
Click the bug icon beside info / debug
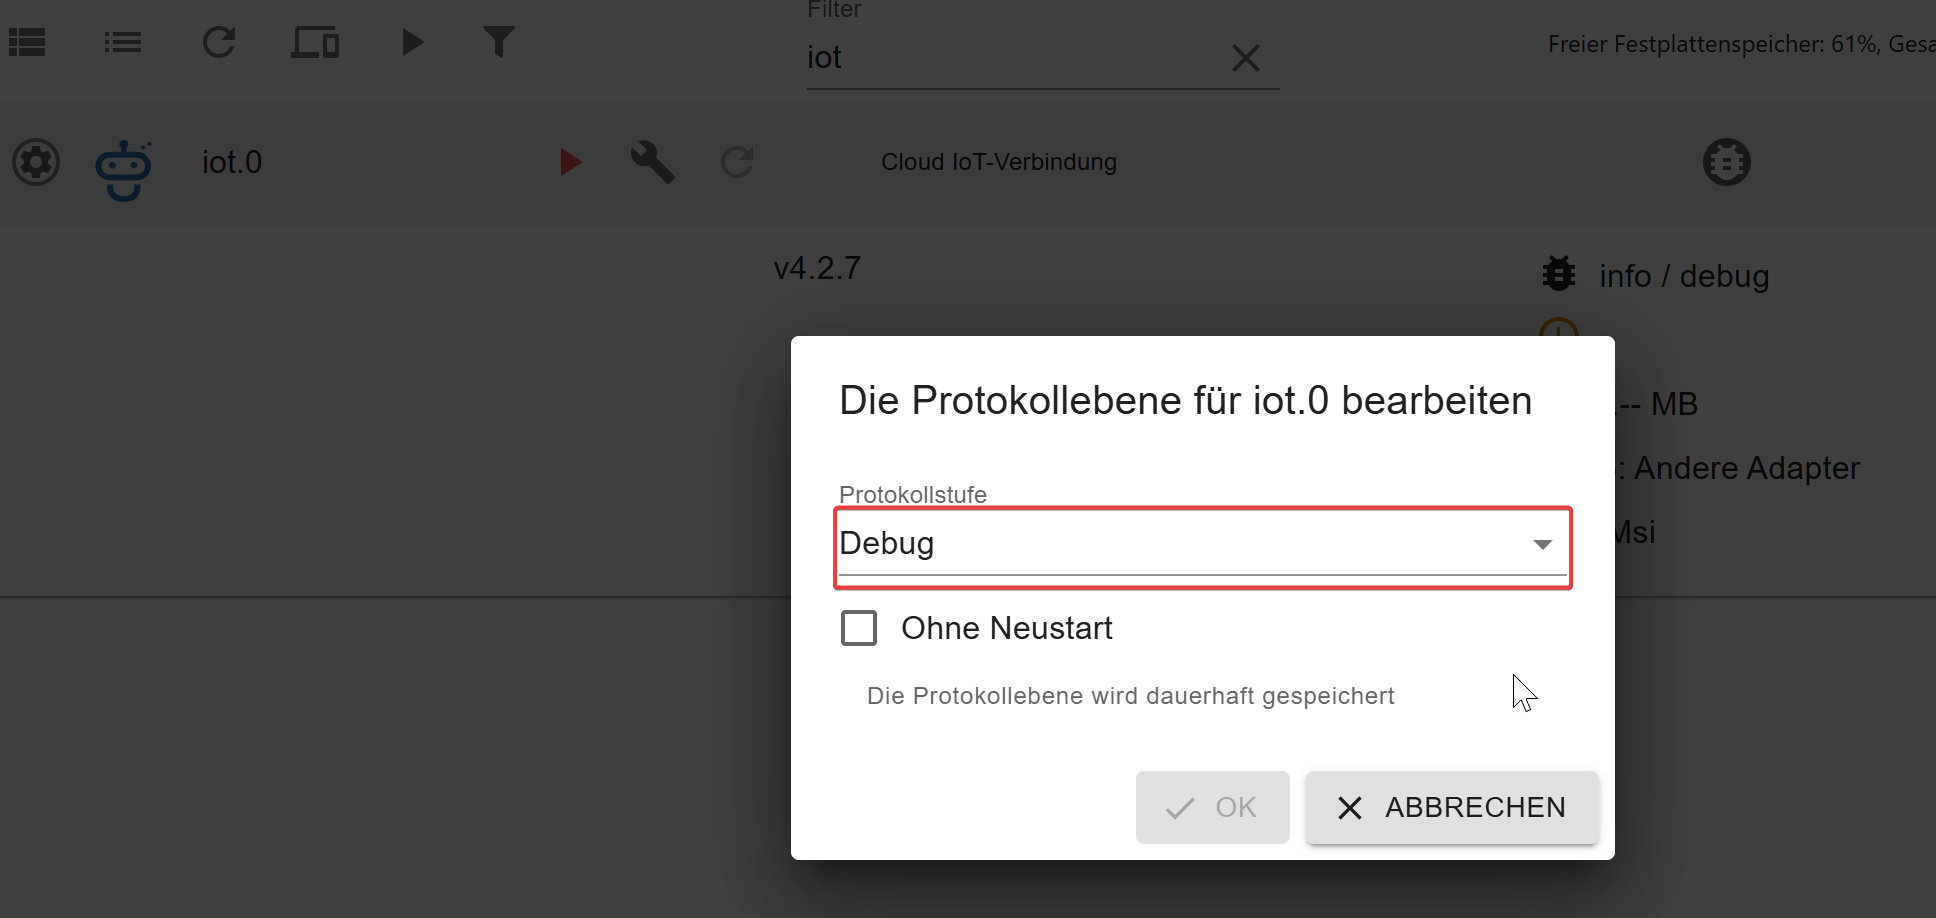tap(1558, 274)
